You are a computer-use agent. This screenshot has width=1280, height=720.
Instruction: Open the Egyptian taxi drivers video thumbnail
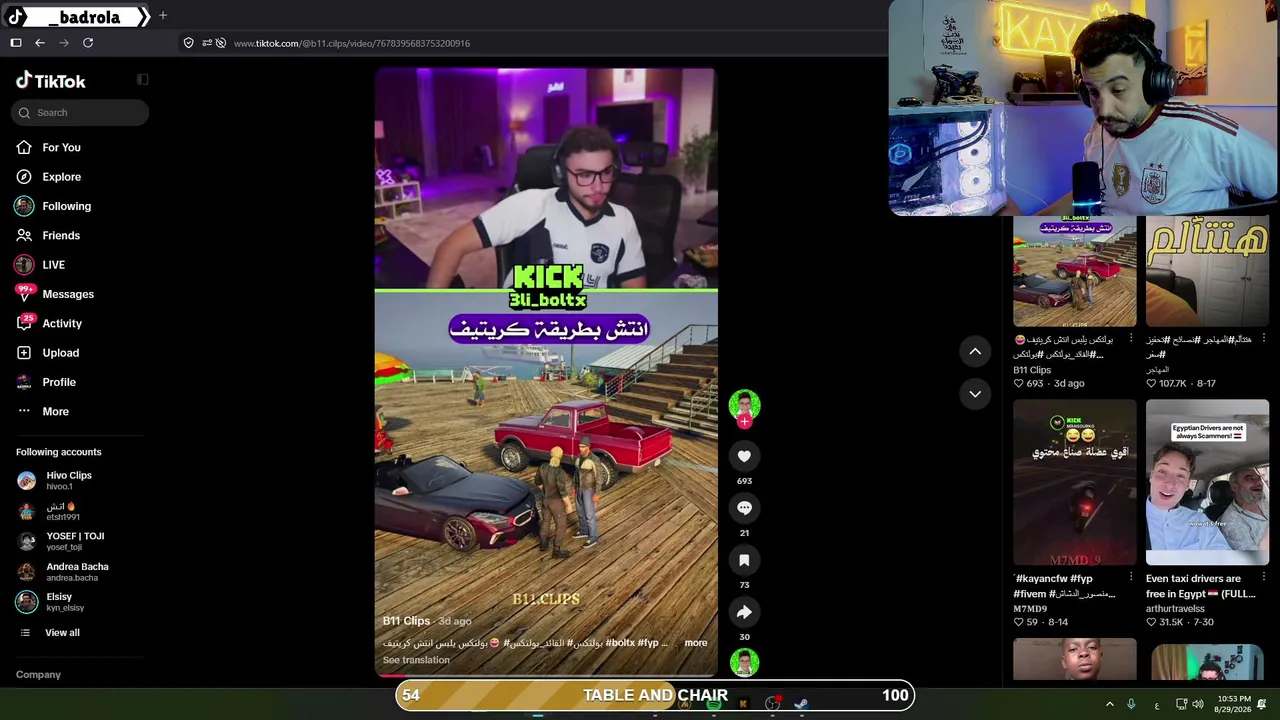pos(1208,482)
